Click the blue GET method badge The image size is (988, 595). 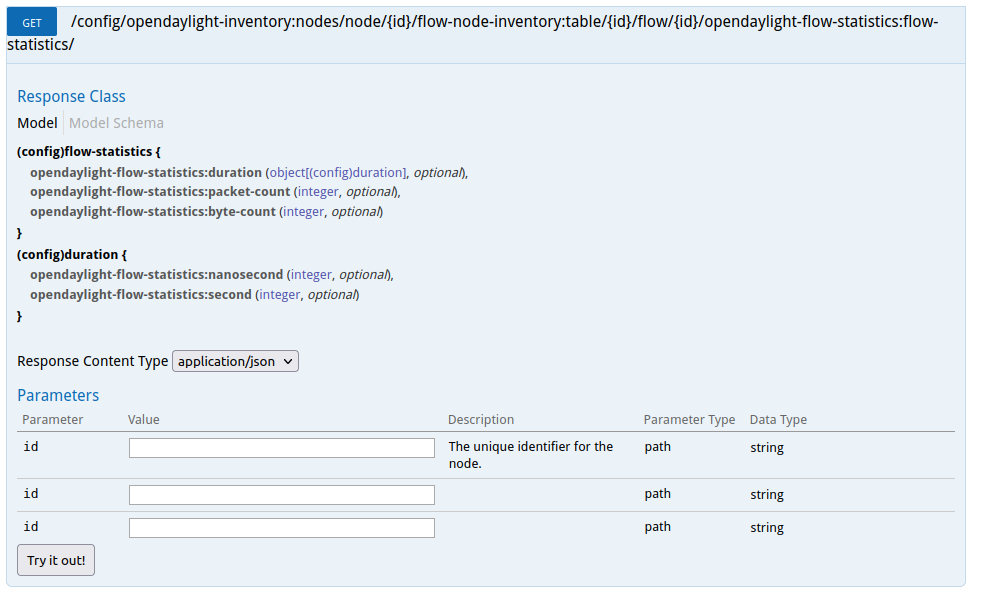point(32,22)
